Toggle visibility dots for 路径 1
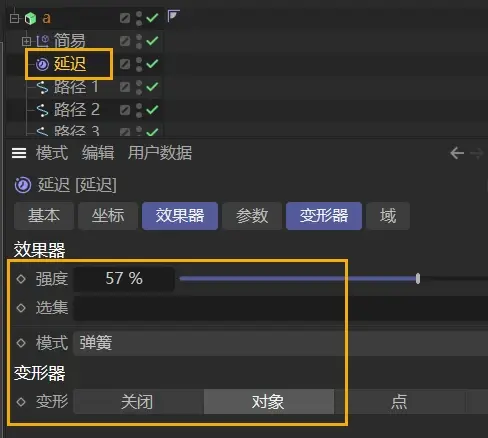488x438 pixels. pyautogui.click(x=139, y=87)
